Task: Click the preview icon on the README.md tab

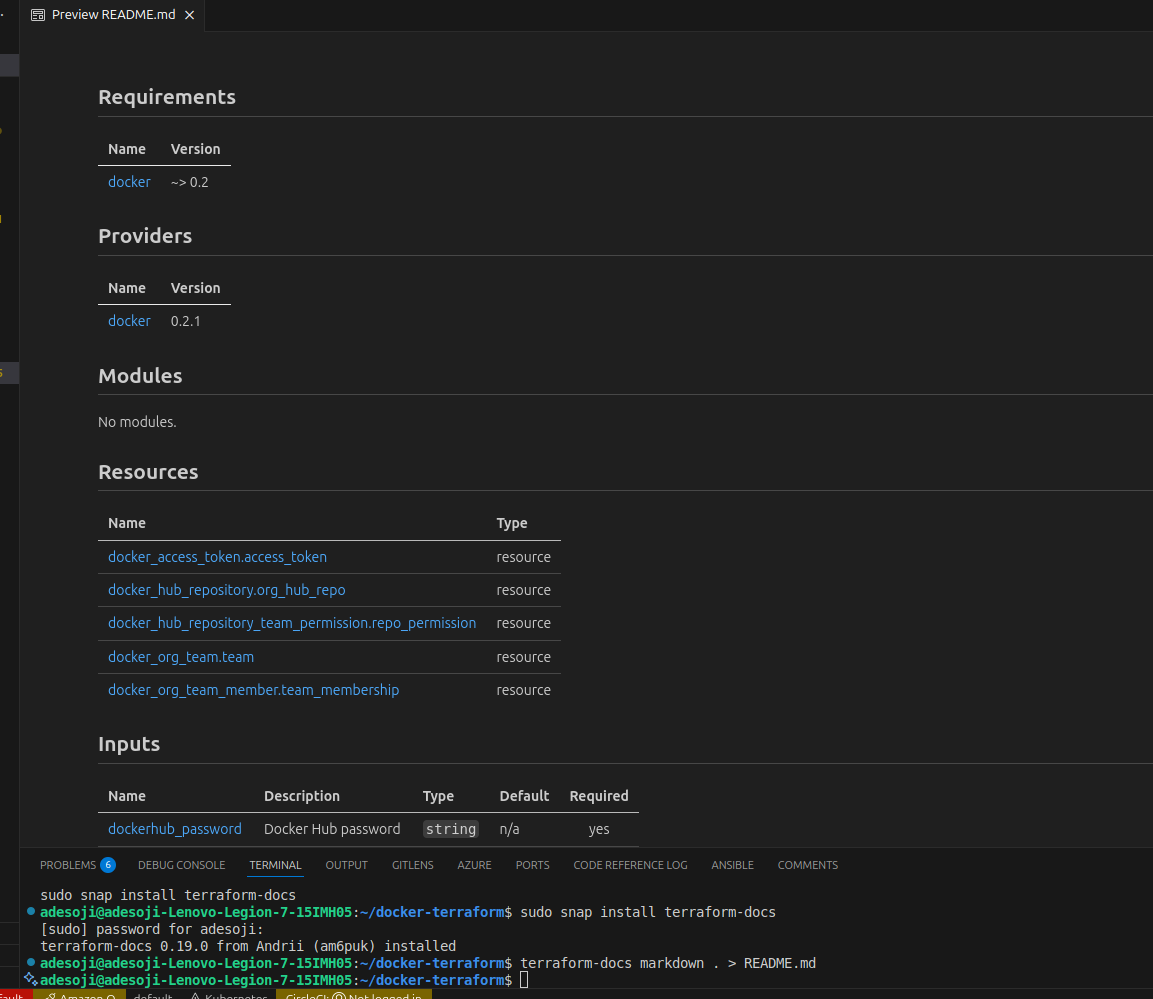Action: coord(38,15)
